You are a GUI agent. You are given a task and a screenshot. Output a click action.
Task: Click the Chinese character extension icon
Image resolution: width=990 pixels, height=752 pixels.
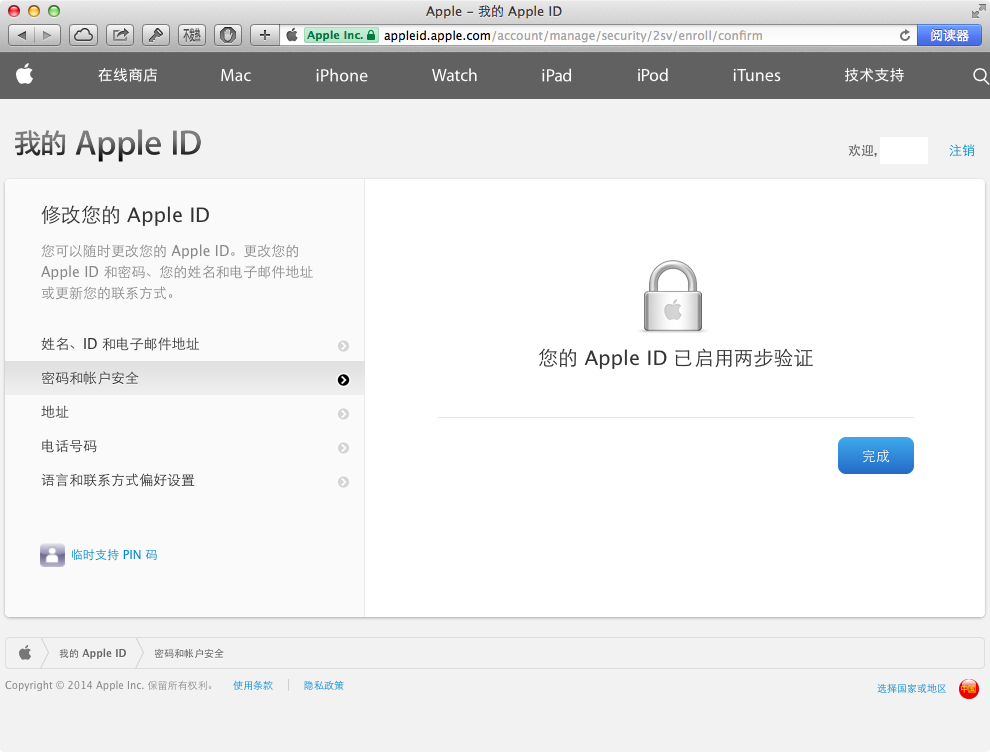[192, 35]
